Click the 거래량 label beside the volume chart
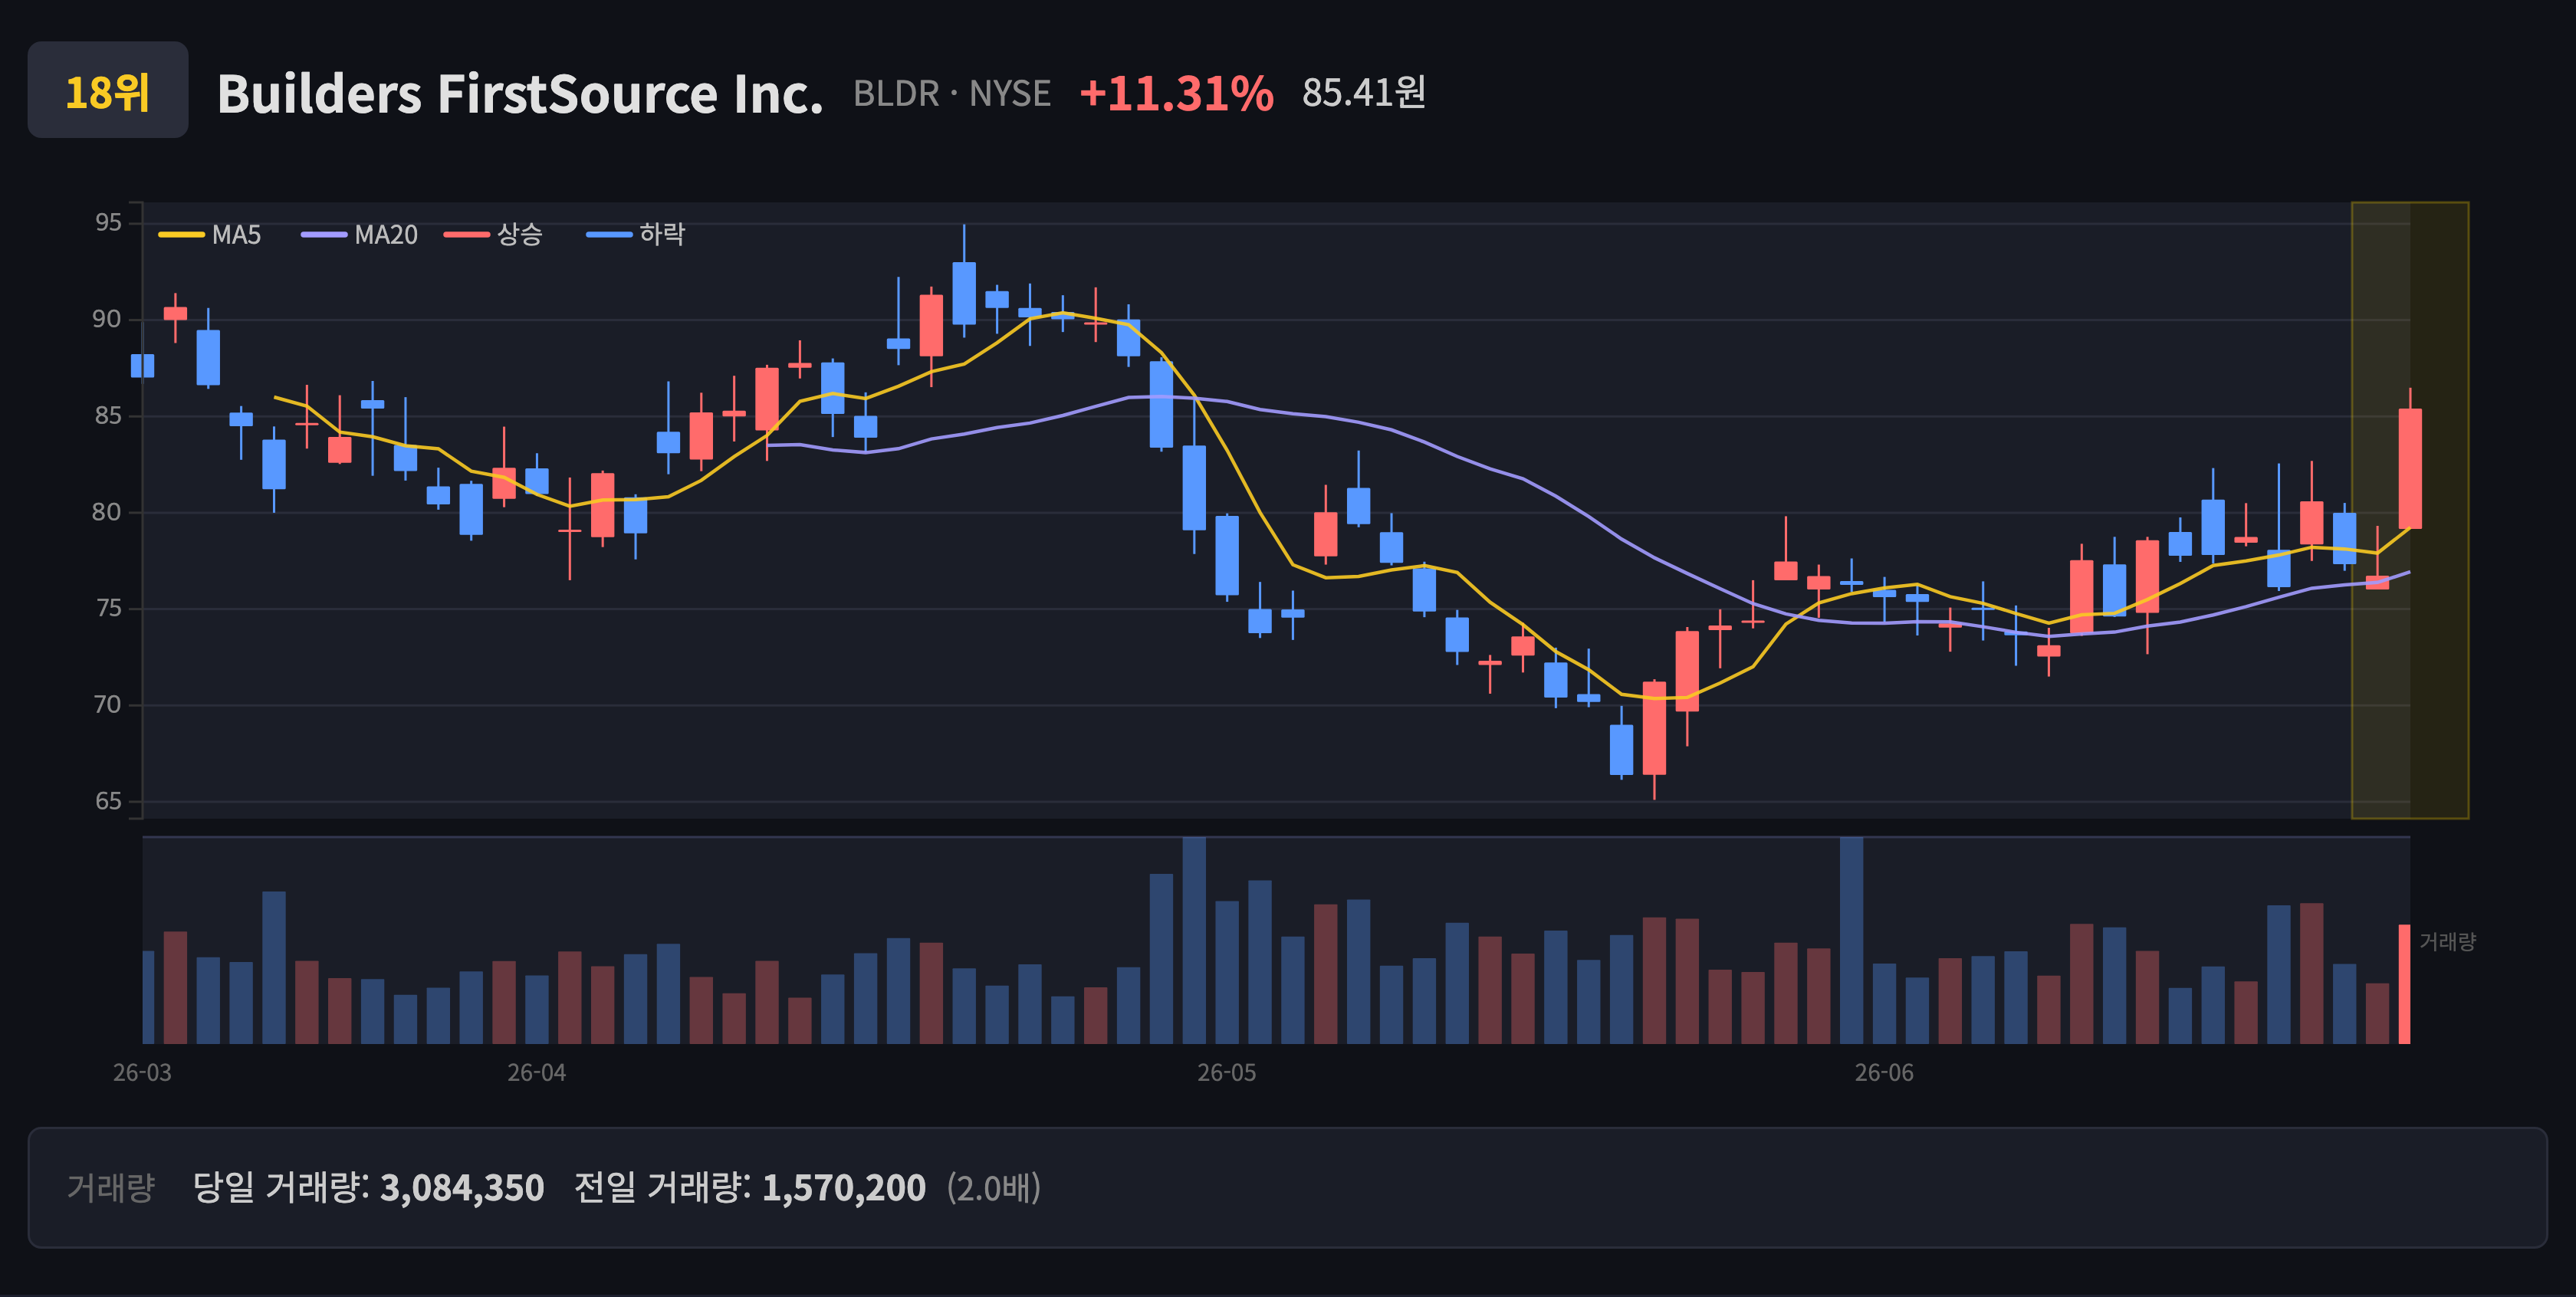2576x1297 pixels. (x=2447, y=942)
